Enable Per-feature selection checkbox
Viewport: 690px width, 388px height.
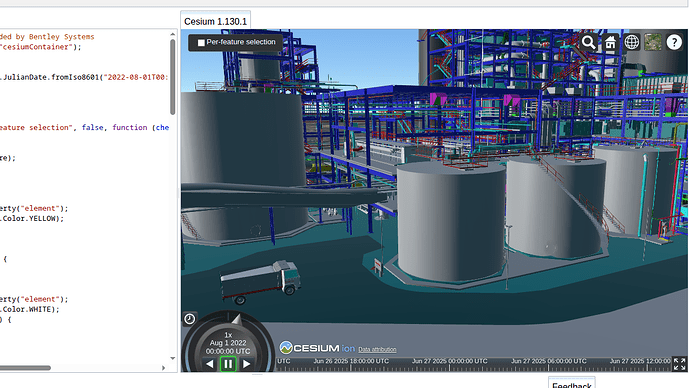(x=201, y=43)
